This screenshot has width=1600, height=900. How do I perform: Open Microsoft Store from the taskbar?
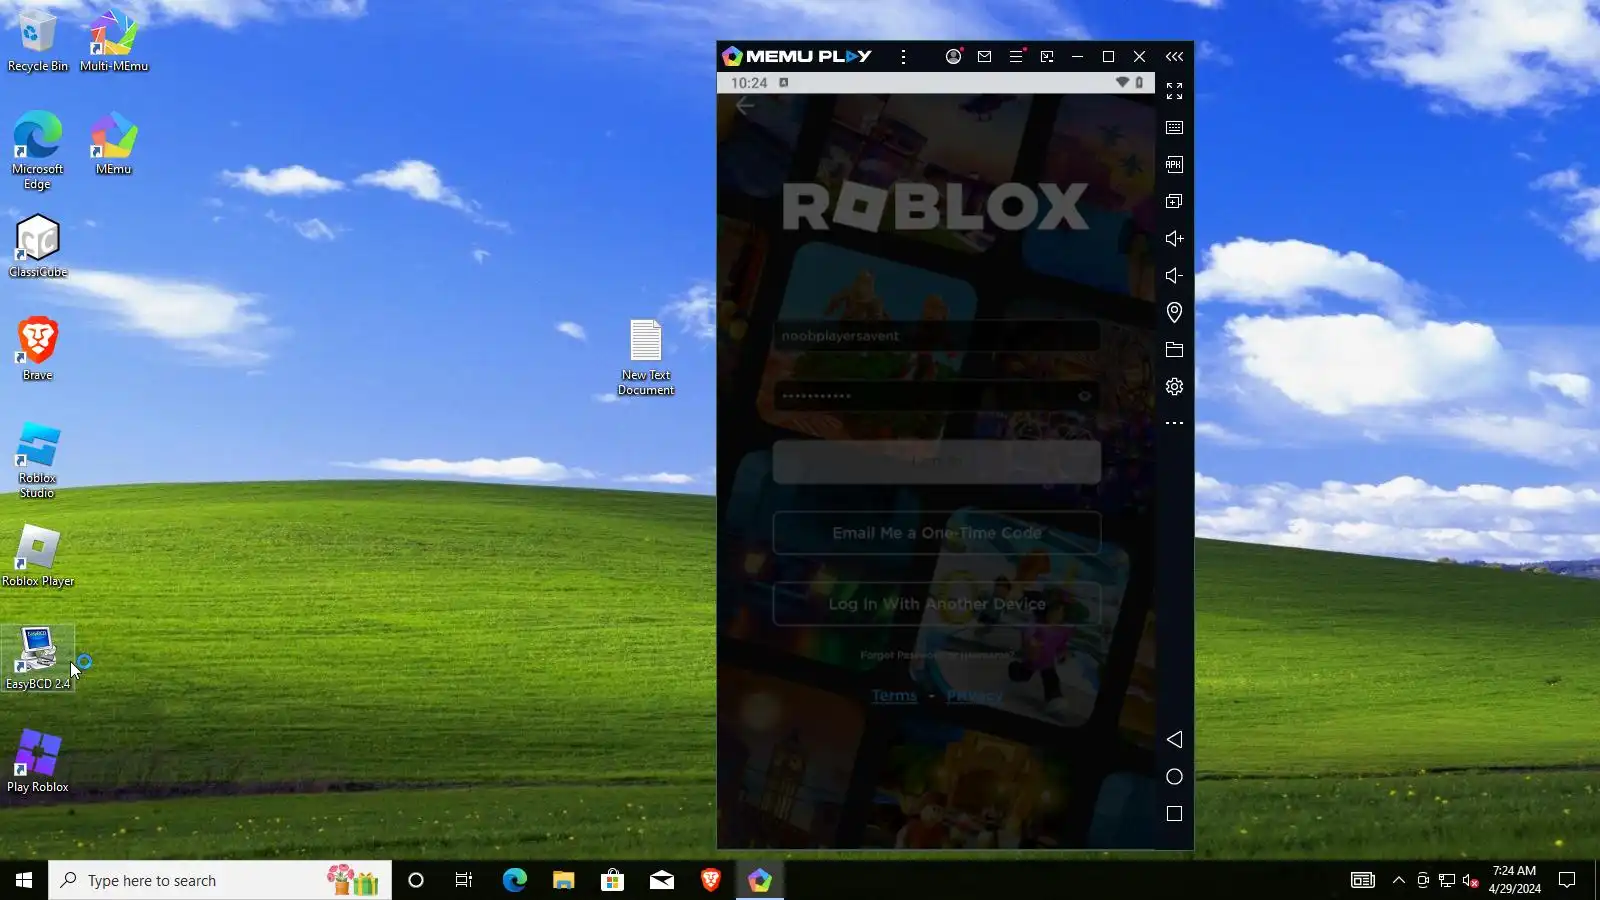coord(612,880)
